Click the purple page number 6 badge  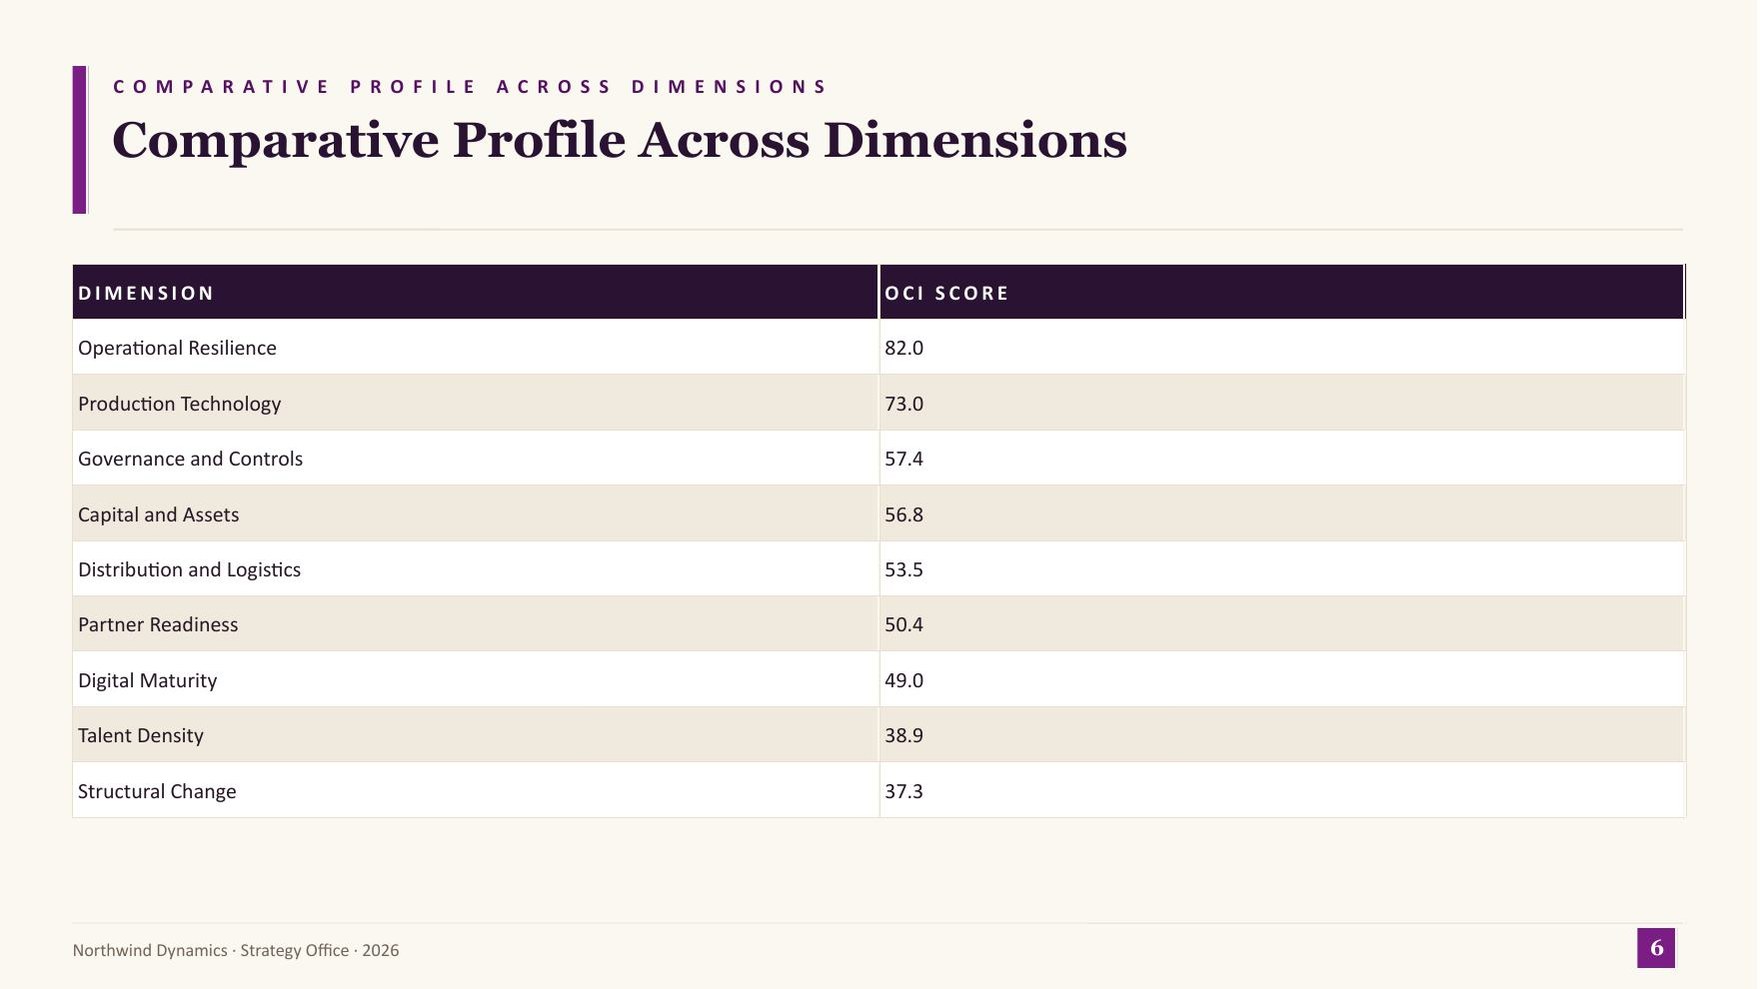[x=1656, y=948]
